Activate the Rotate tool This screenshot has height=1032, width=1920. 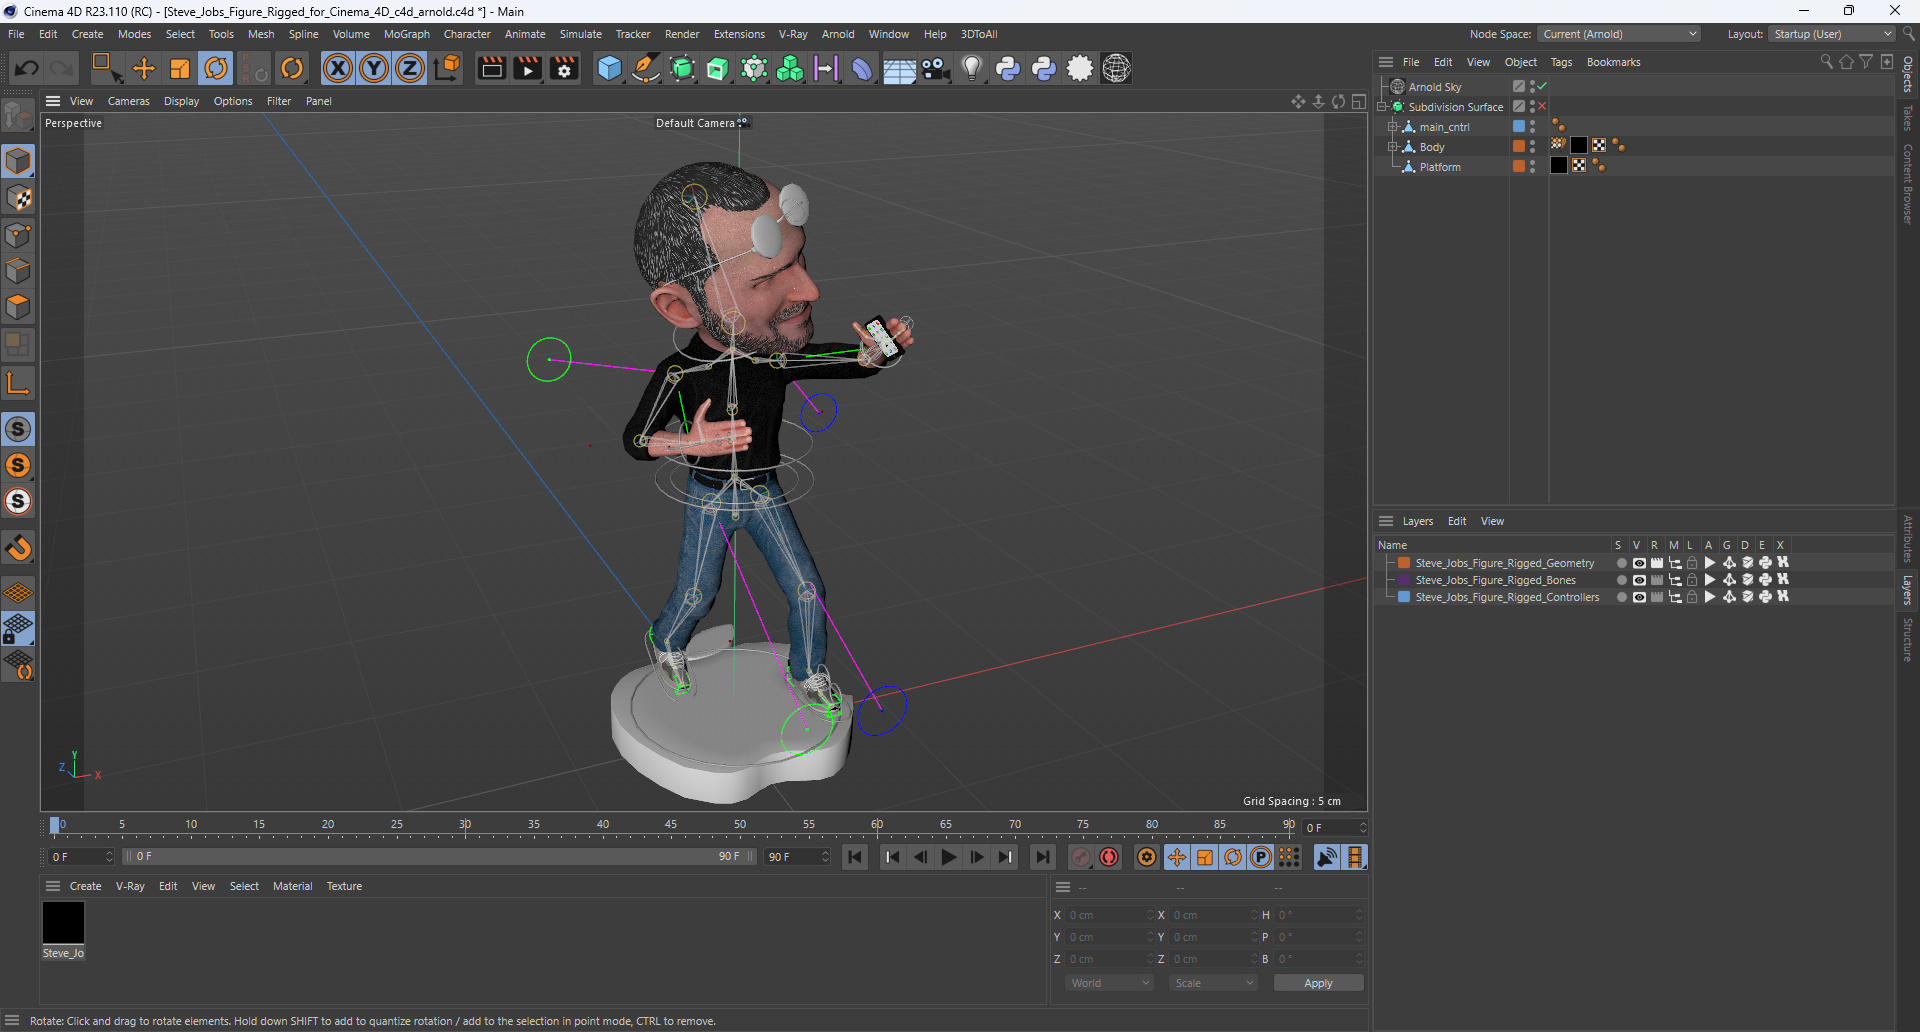pos(216,68)
